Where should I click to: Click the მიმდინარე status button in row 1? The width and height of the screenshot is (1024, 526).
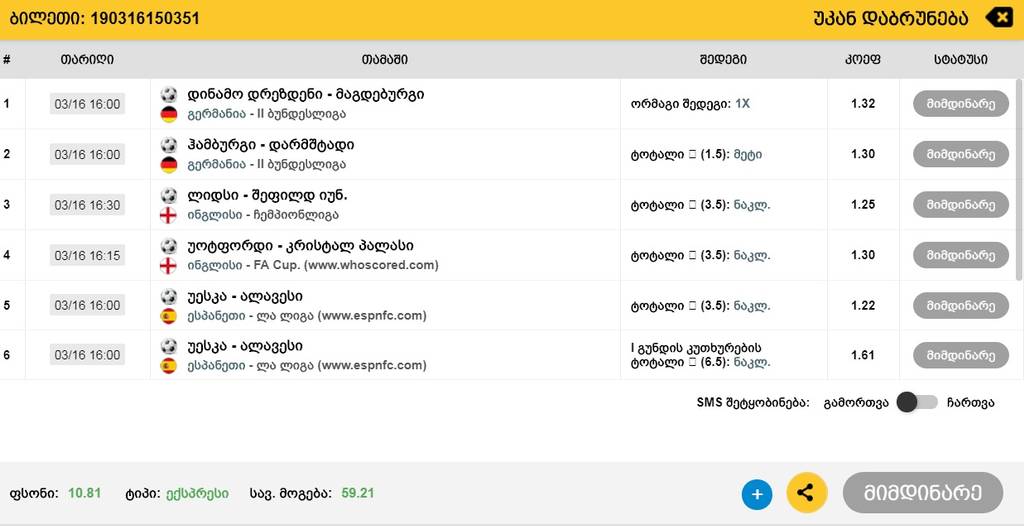(961, 103)
